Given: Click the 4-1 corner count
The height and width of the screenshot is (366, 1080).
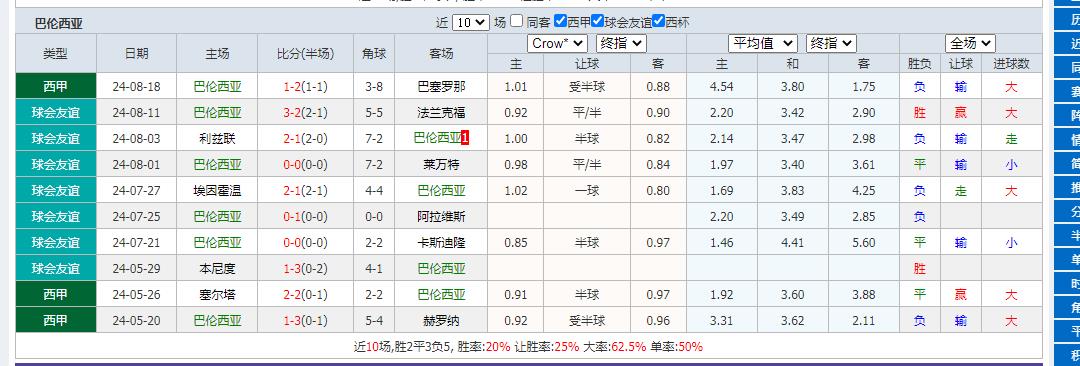Looking at the screenshot, I should coord(374,269).
